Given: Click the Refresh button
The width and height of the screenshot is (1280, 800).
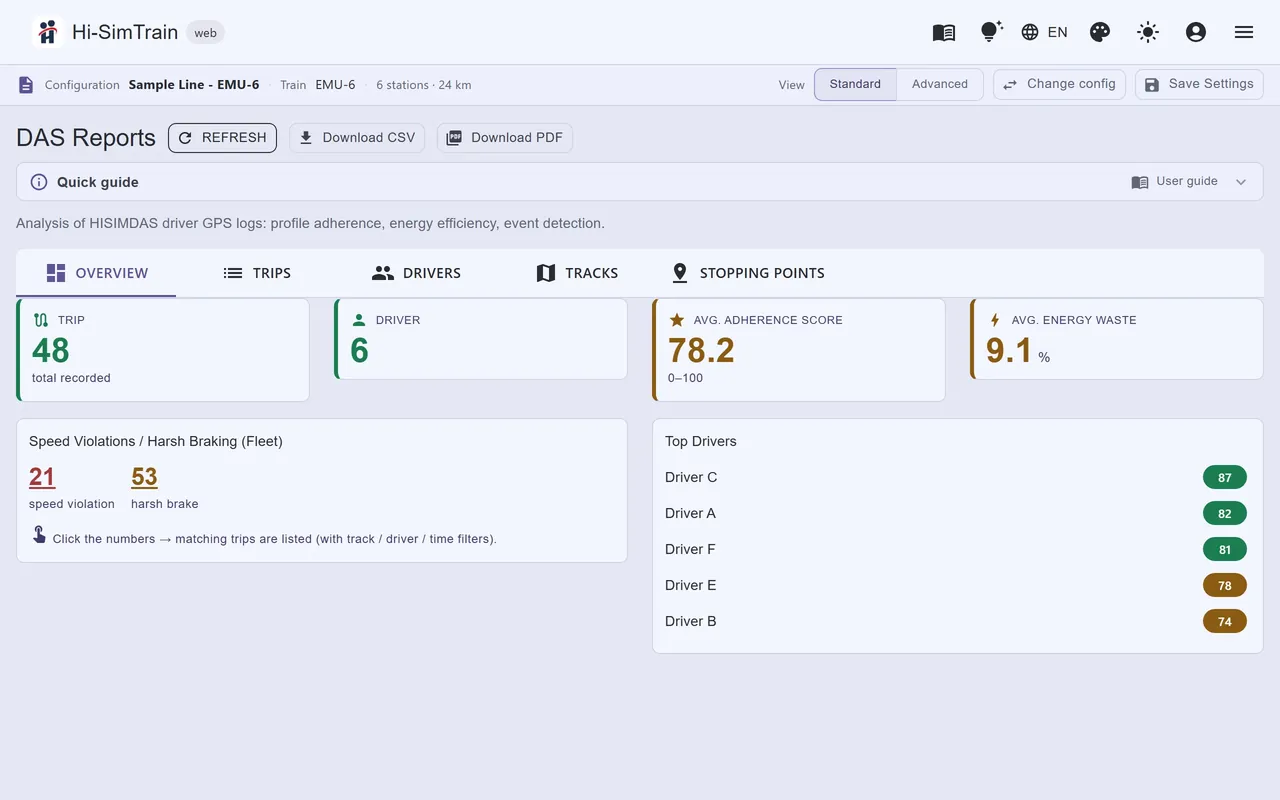Looking at the screenshot, I should pos(222,138).
